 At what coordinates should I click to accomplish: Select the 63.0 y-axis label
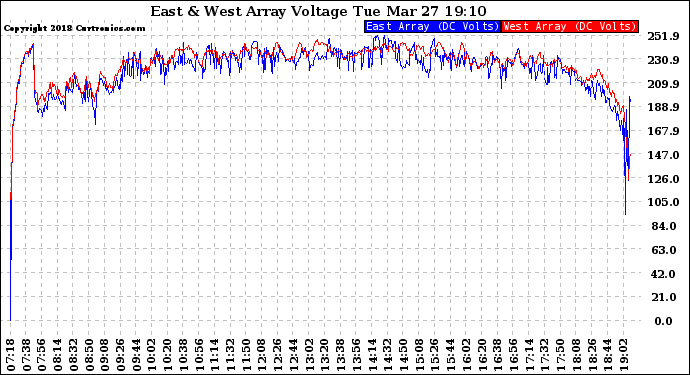664,250
